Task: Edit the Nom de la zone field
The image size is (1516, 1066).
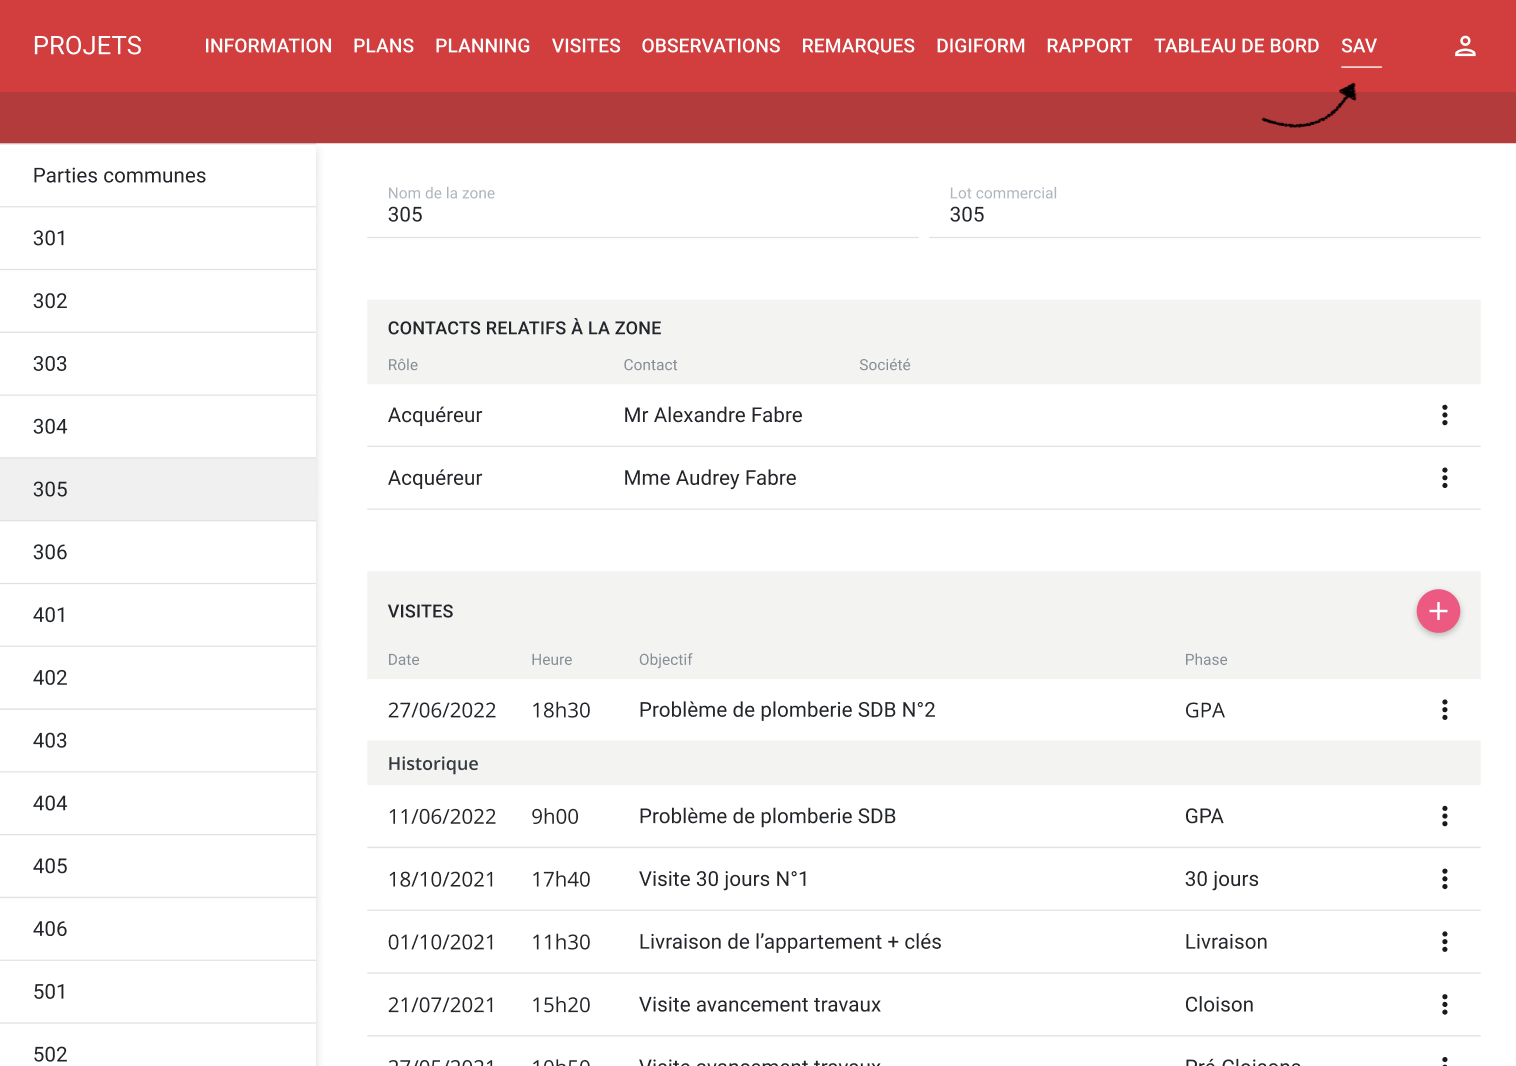Action: (642, 215)
